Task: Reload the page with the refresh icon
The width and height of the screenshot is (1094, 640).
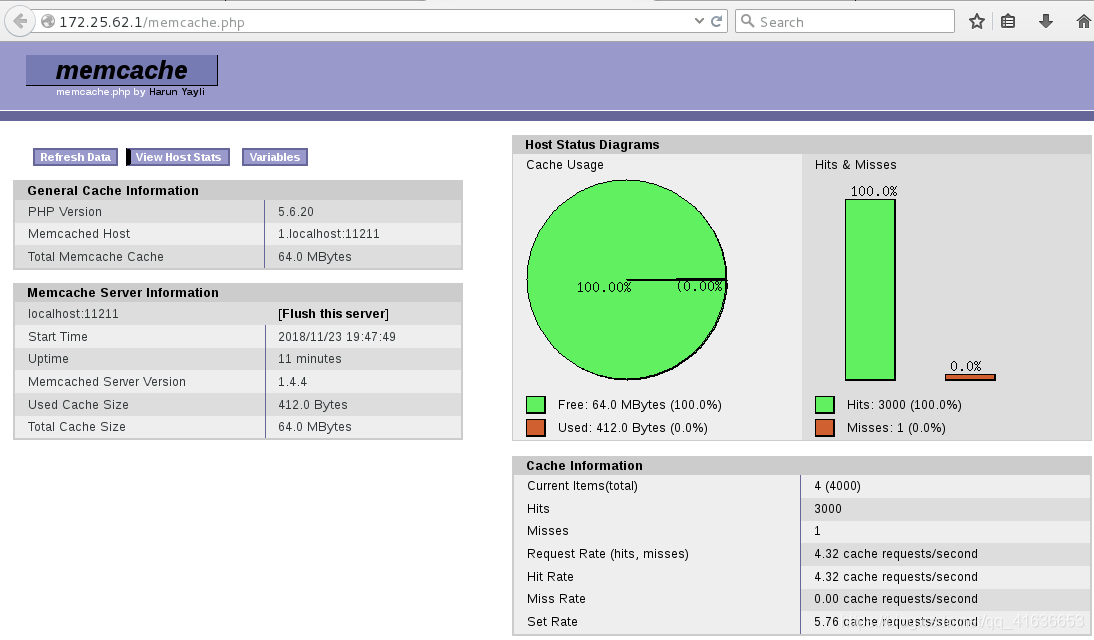Action: pos(716,22)
